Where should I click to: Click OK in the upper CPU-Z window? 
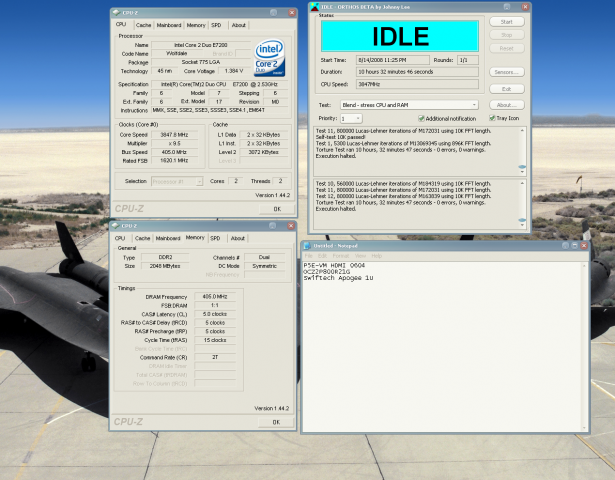point(277,209)
